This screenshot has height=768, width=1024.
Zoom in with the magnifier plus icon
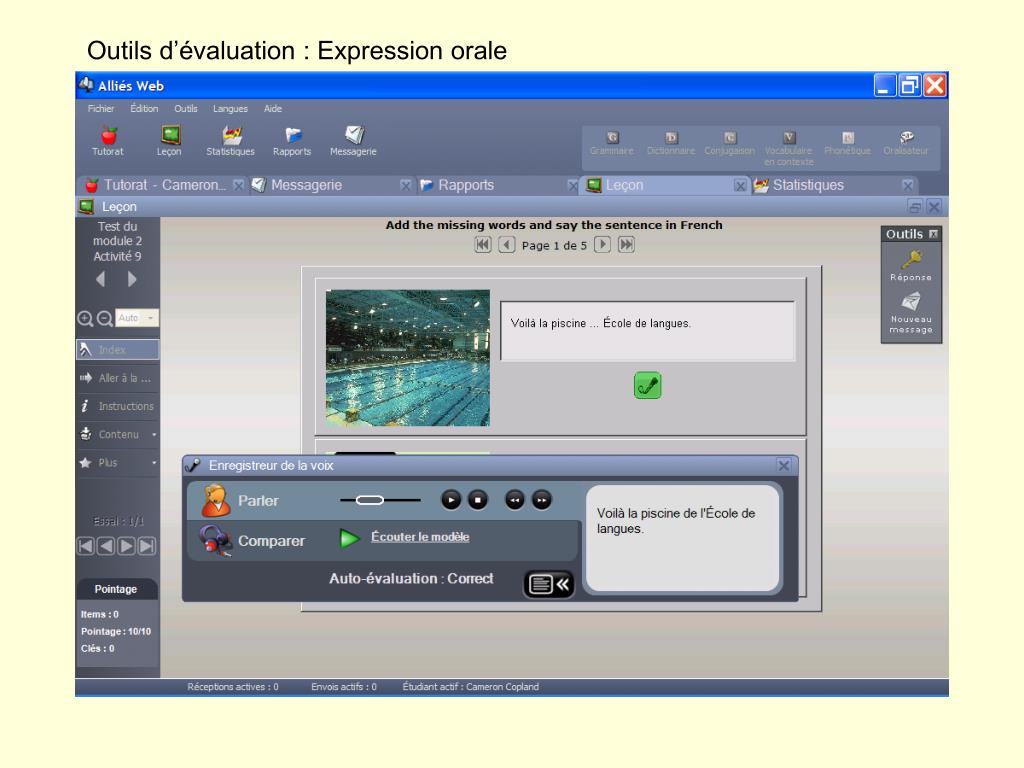(85, 319)
